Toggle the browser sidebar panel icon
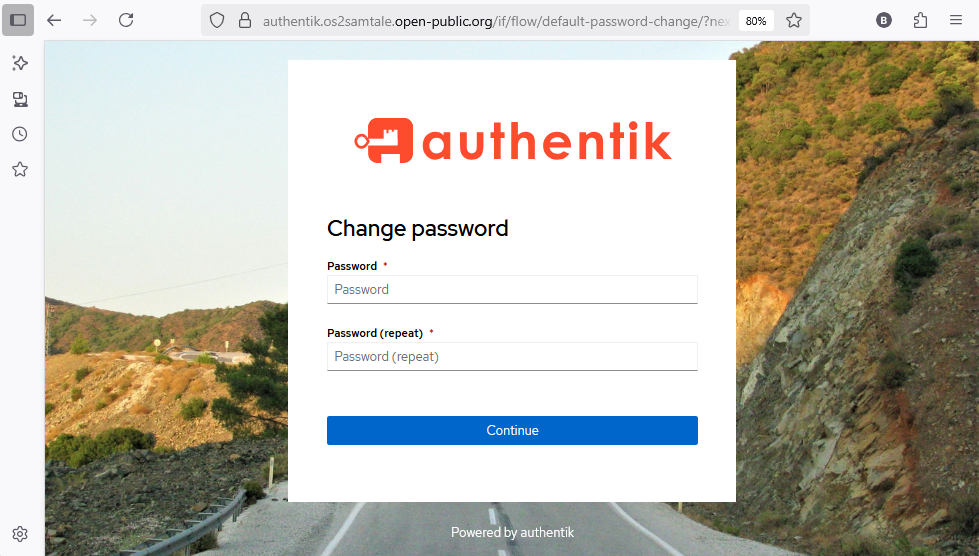The width and height of the screenshot is (979, 556). coord(18,20)
